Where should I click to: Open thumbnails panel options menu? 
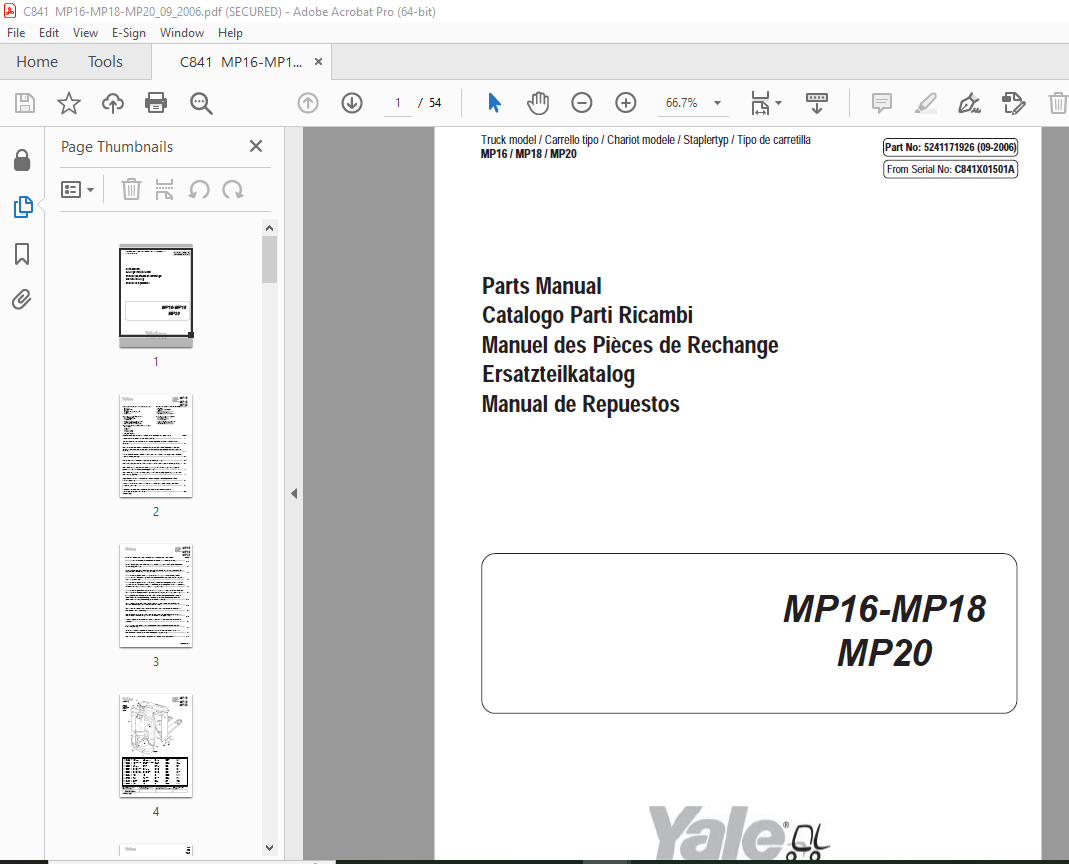[77, 190]
